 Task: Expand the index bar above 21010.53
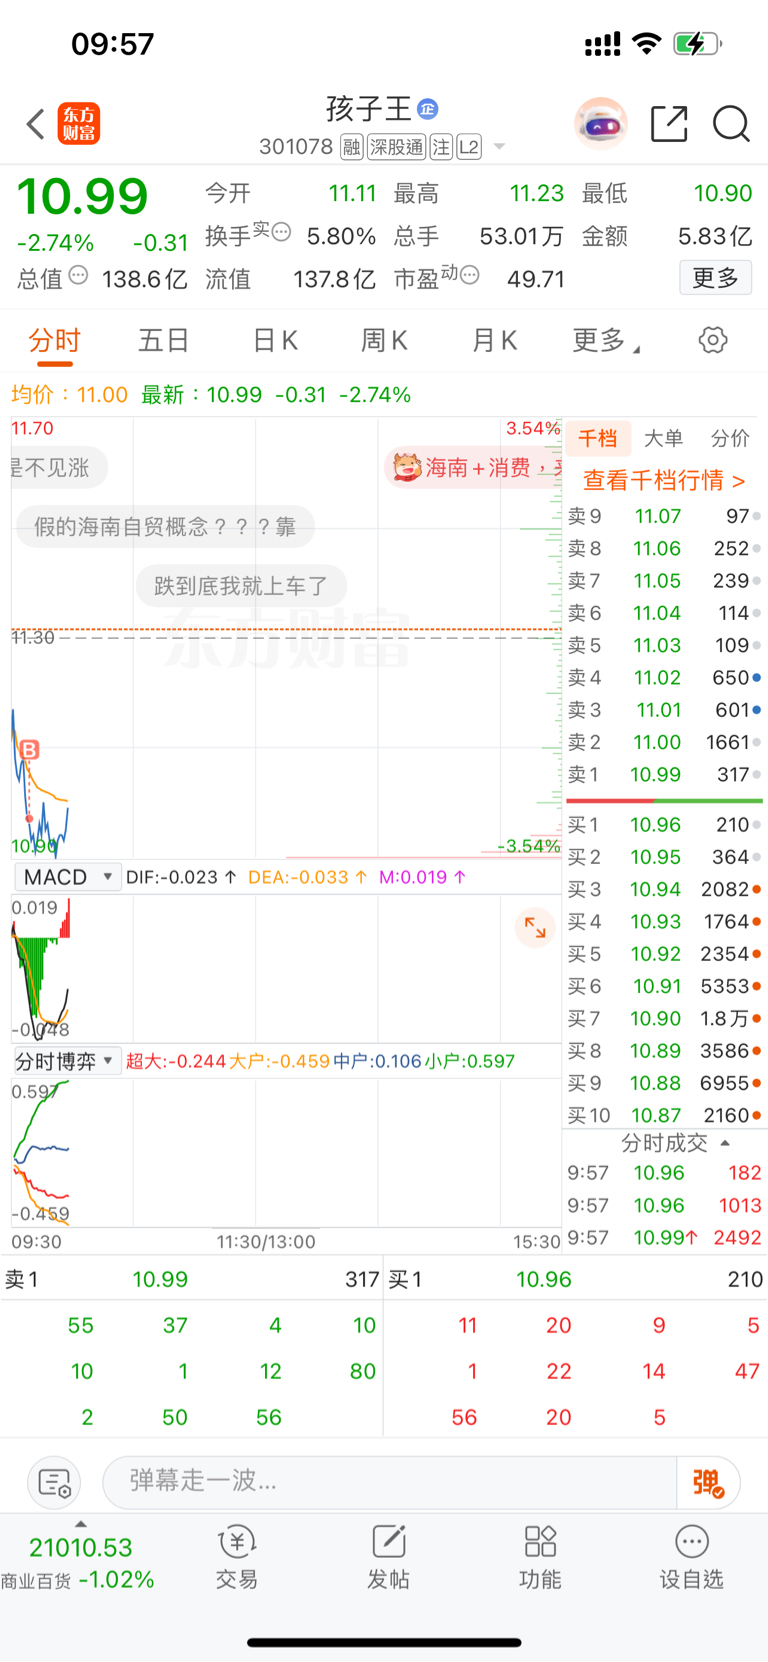click(81, 1524)
